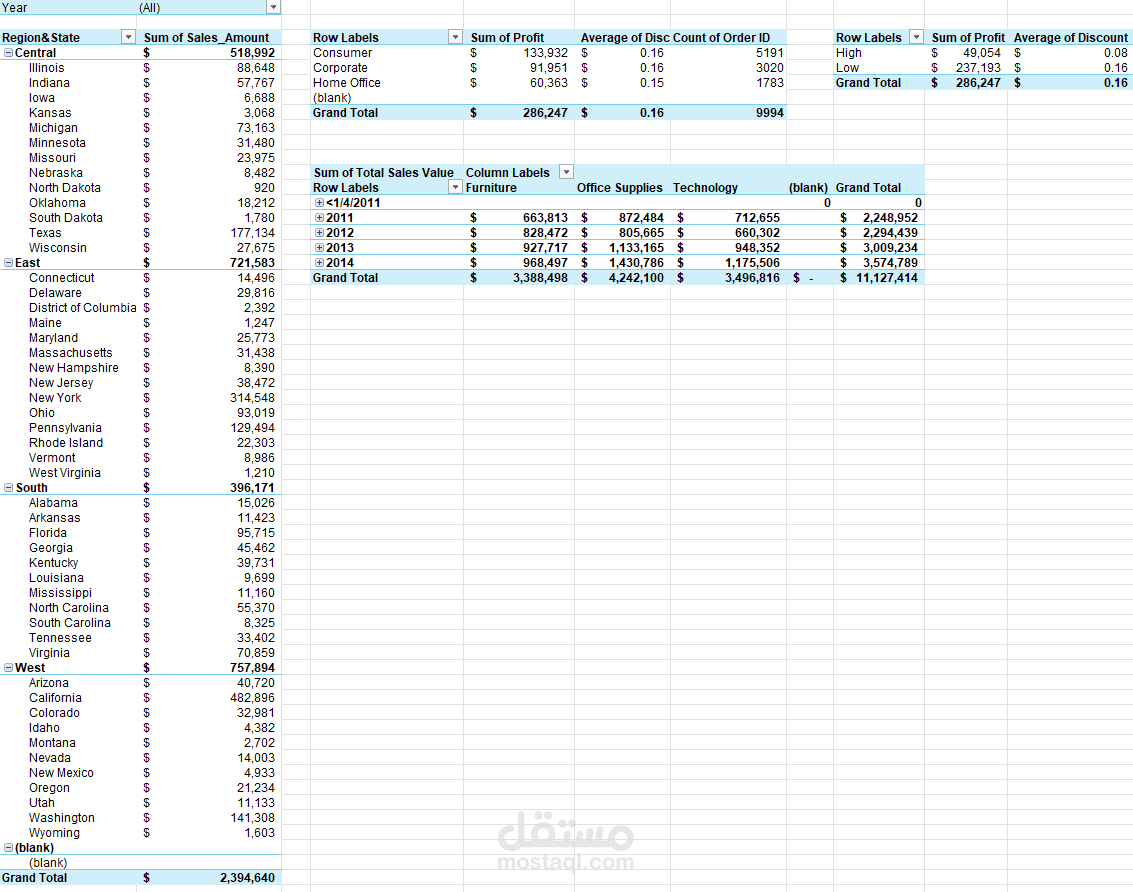Viewport: 1133px width, 892px height.
Task: Collapse the (blank) region group
Action: pyautogui.click(x=9, y=848)
